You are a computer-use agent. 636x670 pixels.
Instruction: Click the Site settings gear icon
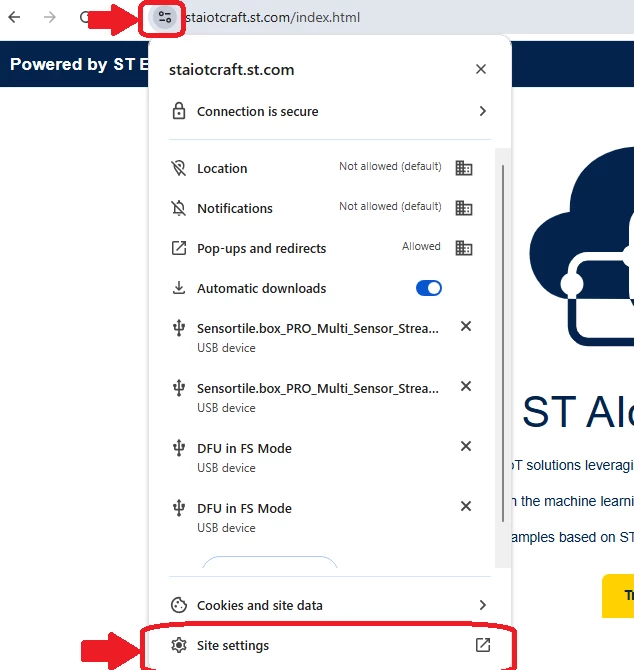click(179, 645)
